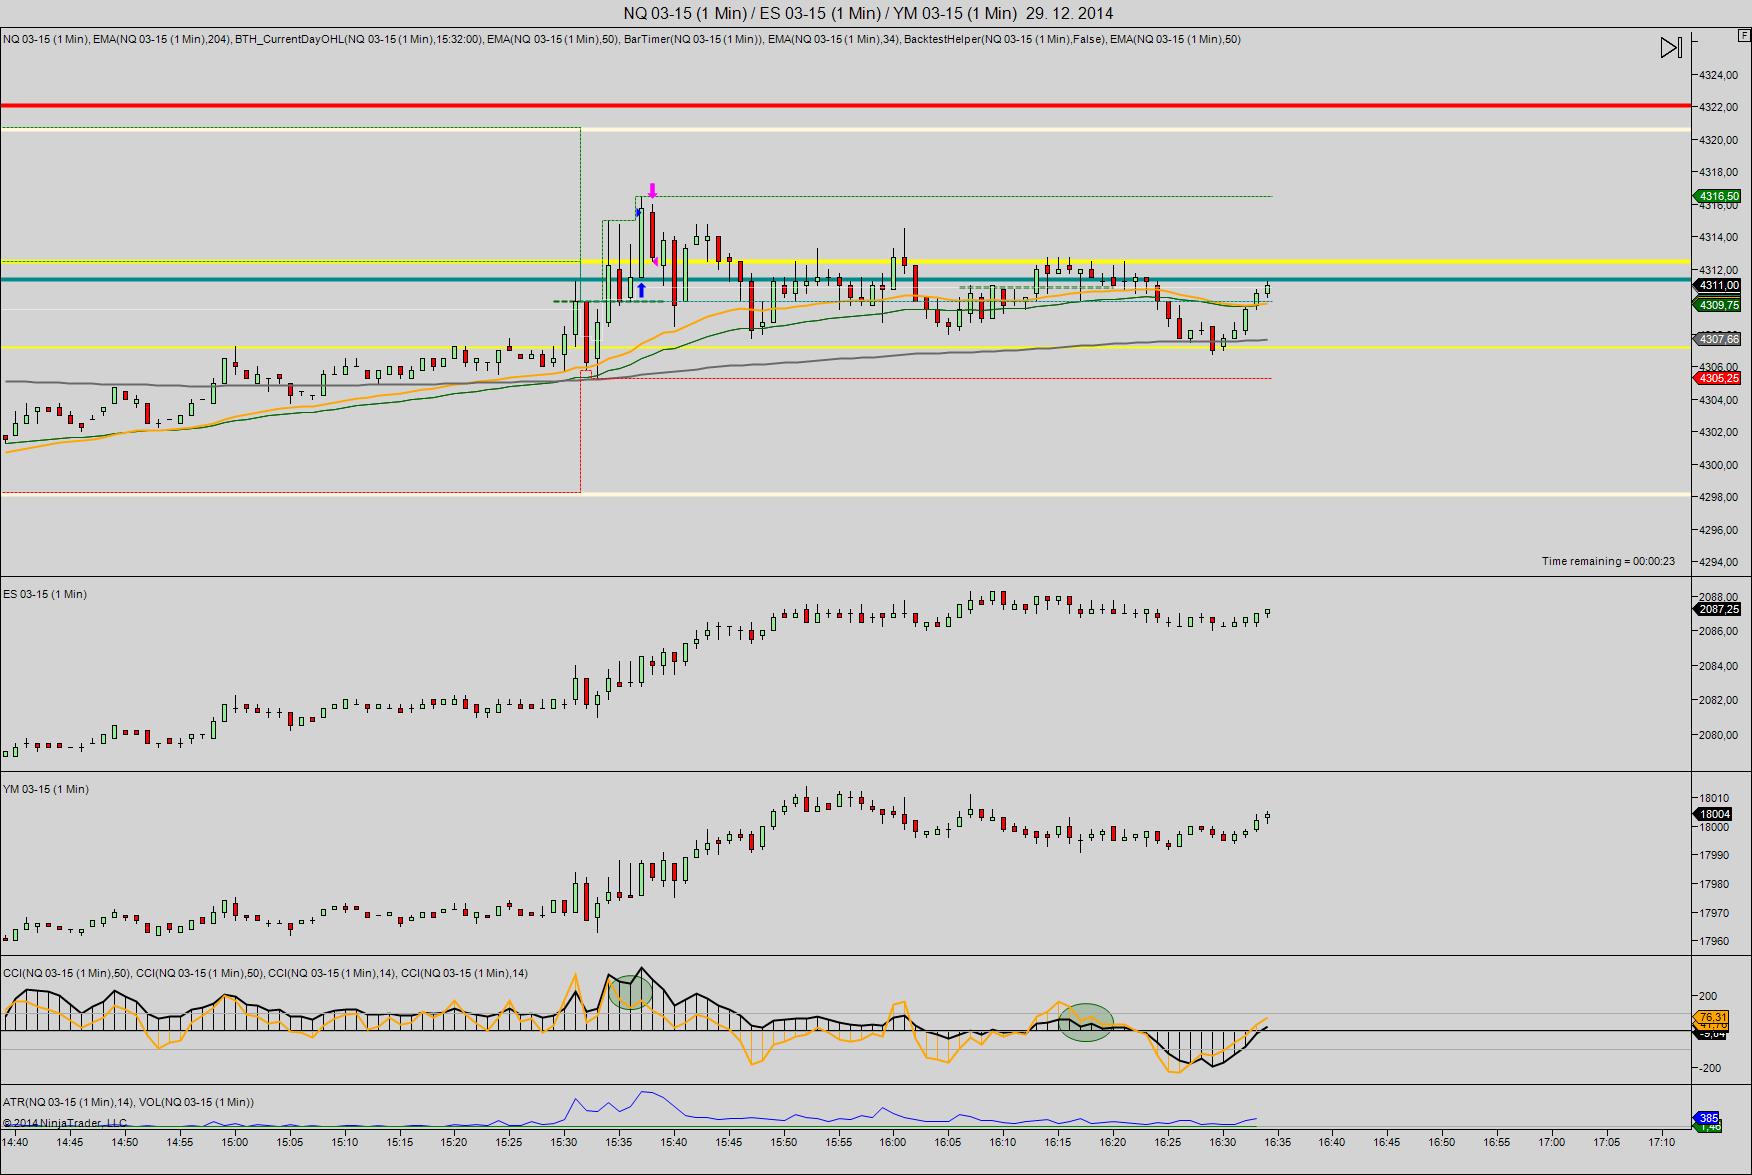Click the green 4309,75 price marker
The width and height of the screenshot is (1752, 1175).
click(1719, 305)
